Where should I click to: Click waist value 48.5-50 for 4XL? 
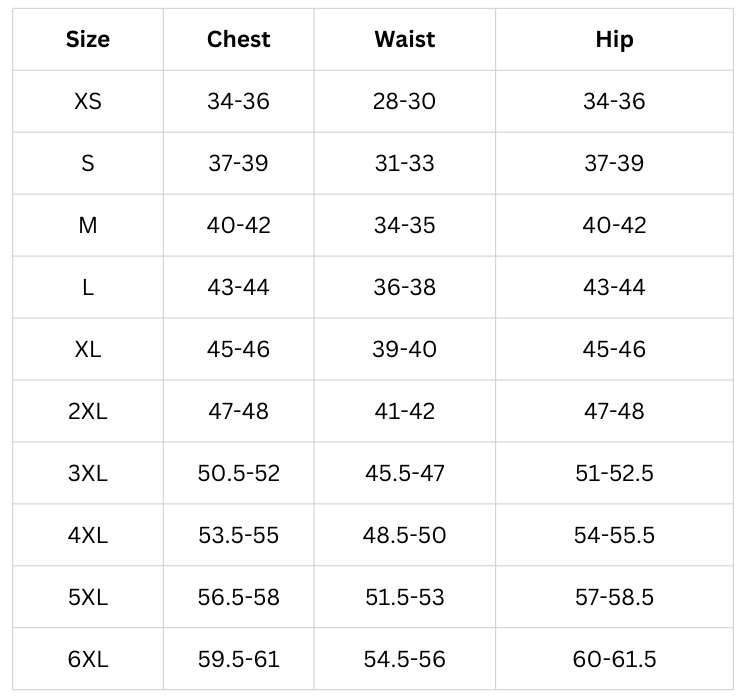coord(405,536)
